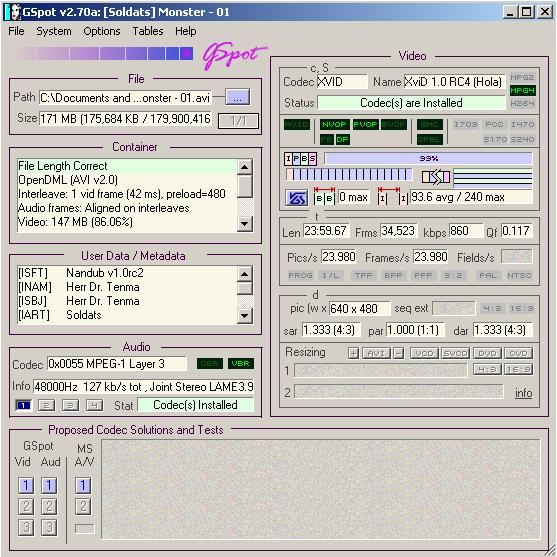Select audio stream 3 toggle
Viewport: 557px width, 557px height.
tap(70, 405)
